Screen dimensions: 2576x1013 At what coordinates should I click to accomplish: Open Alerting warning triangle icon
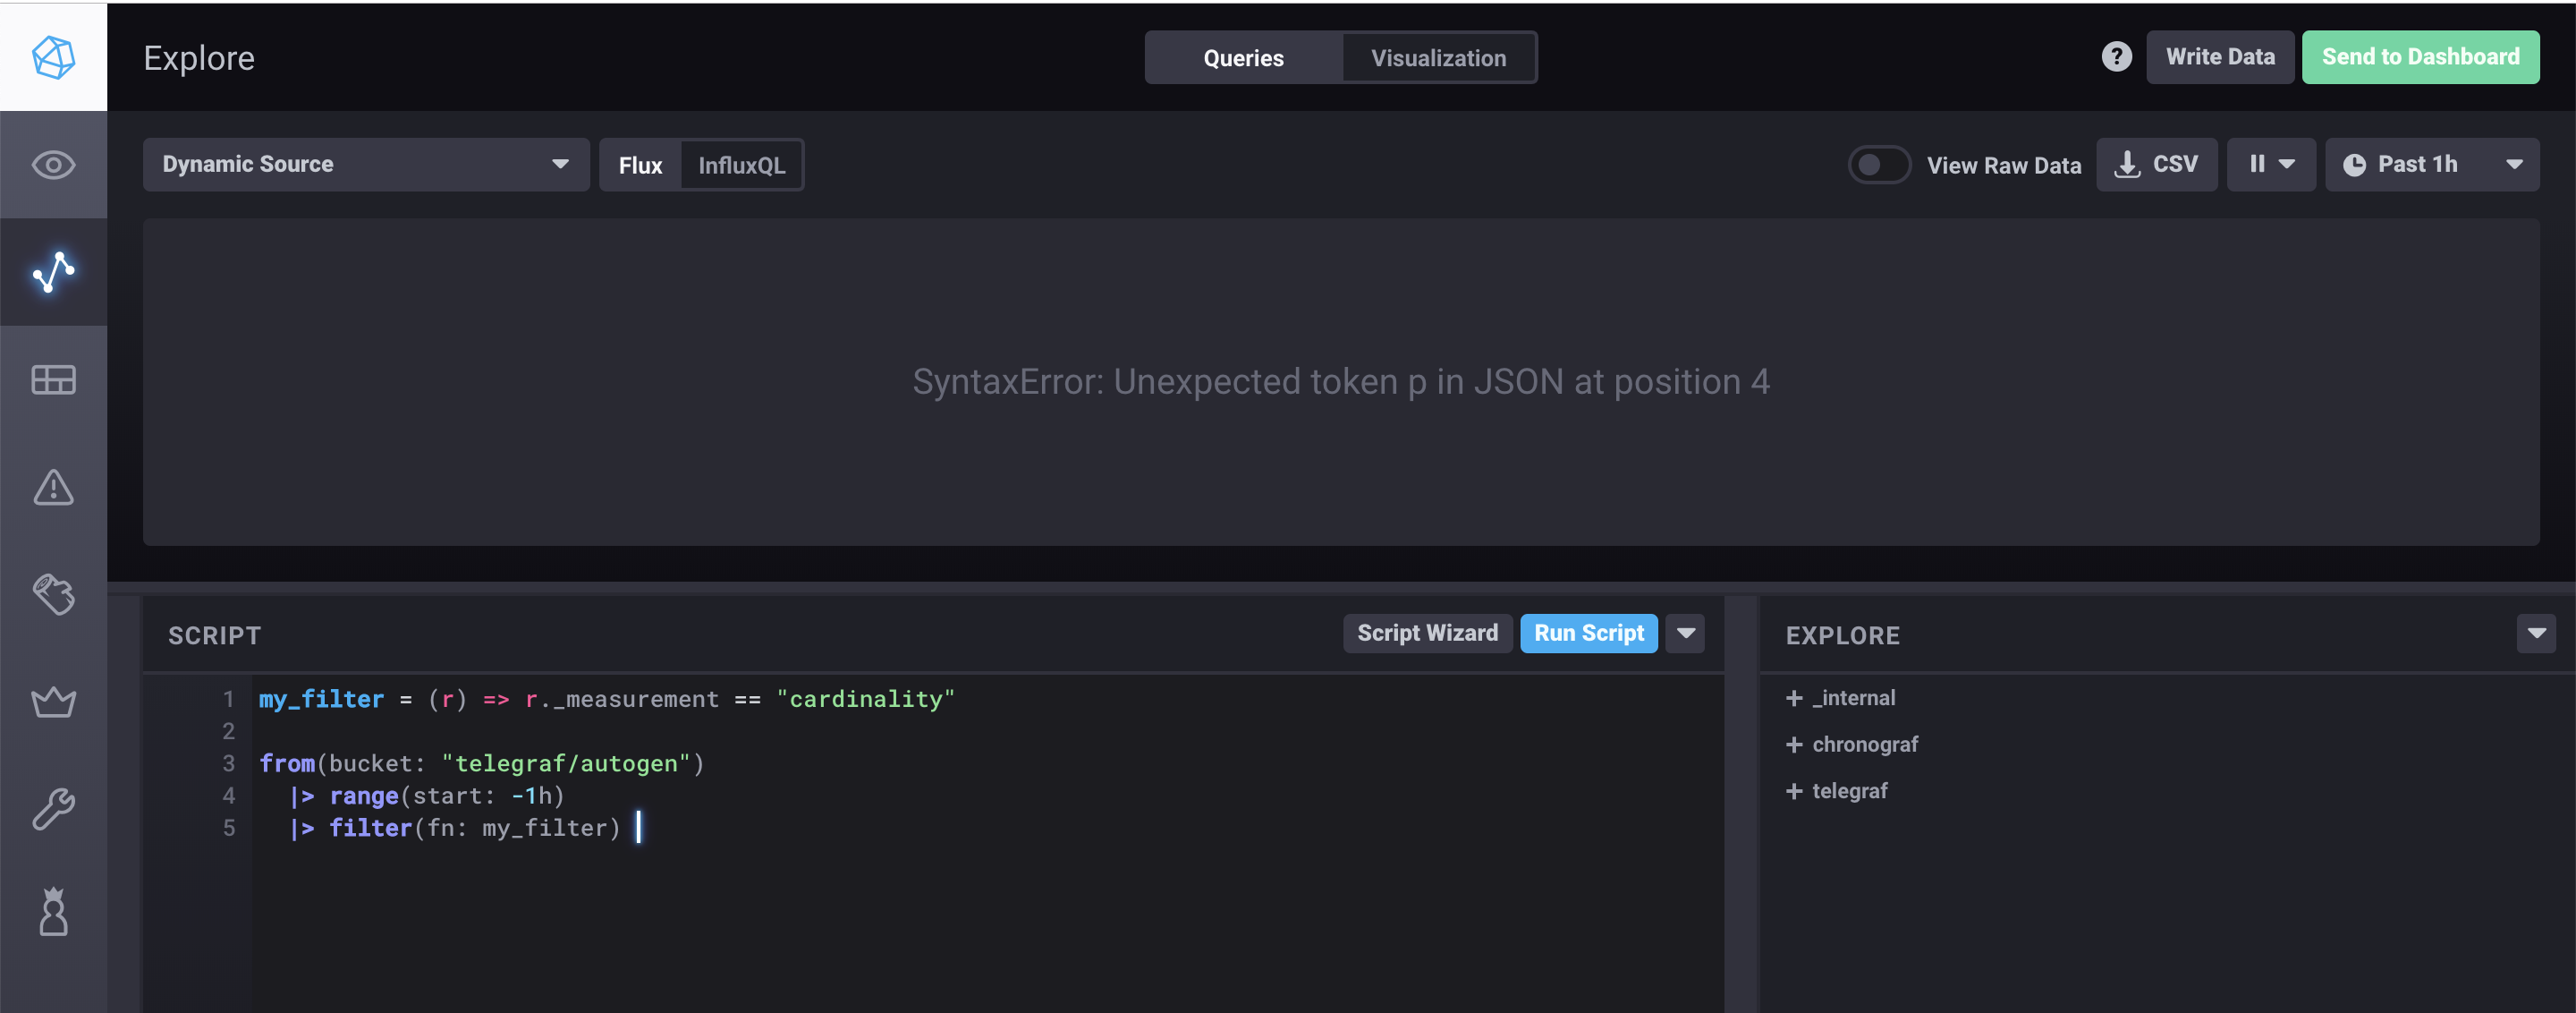pos(53,487)
